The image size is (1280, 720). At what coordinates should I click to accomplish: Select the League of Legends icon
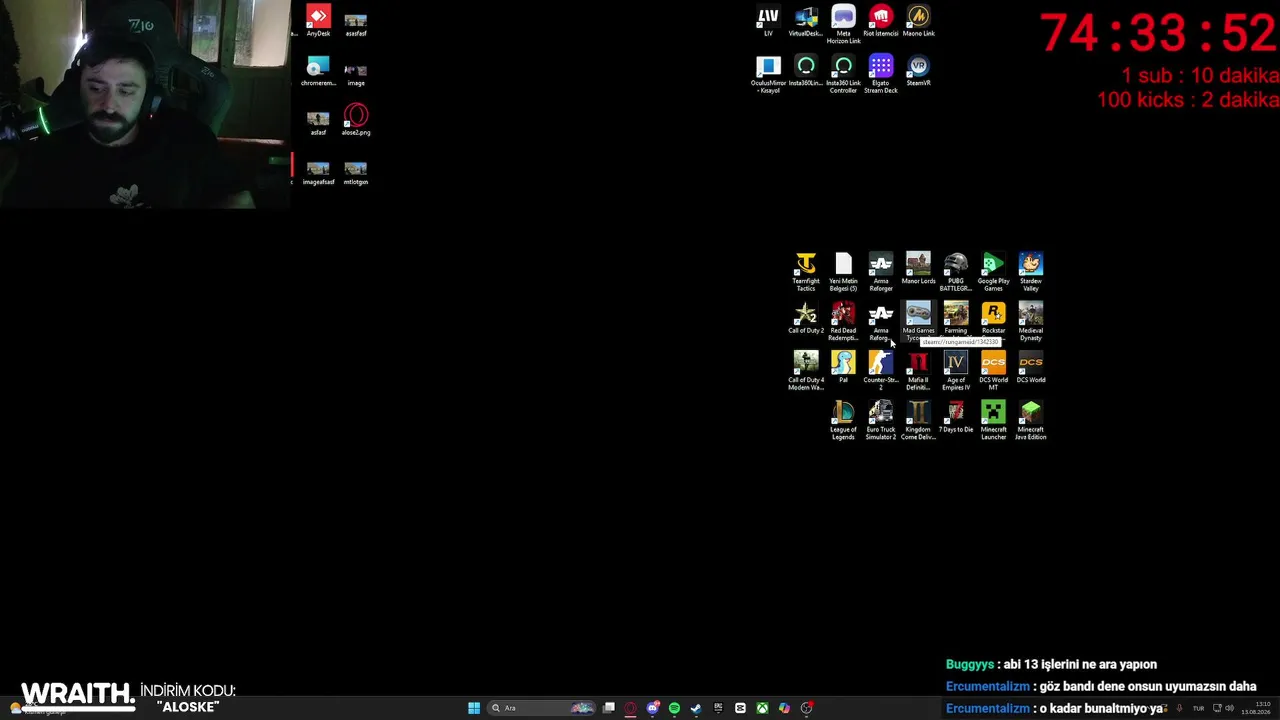(843, 420)
